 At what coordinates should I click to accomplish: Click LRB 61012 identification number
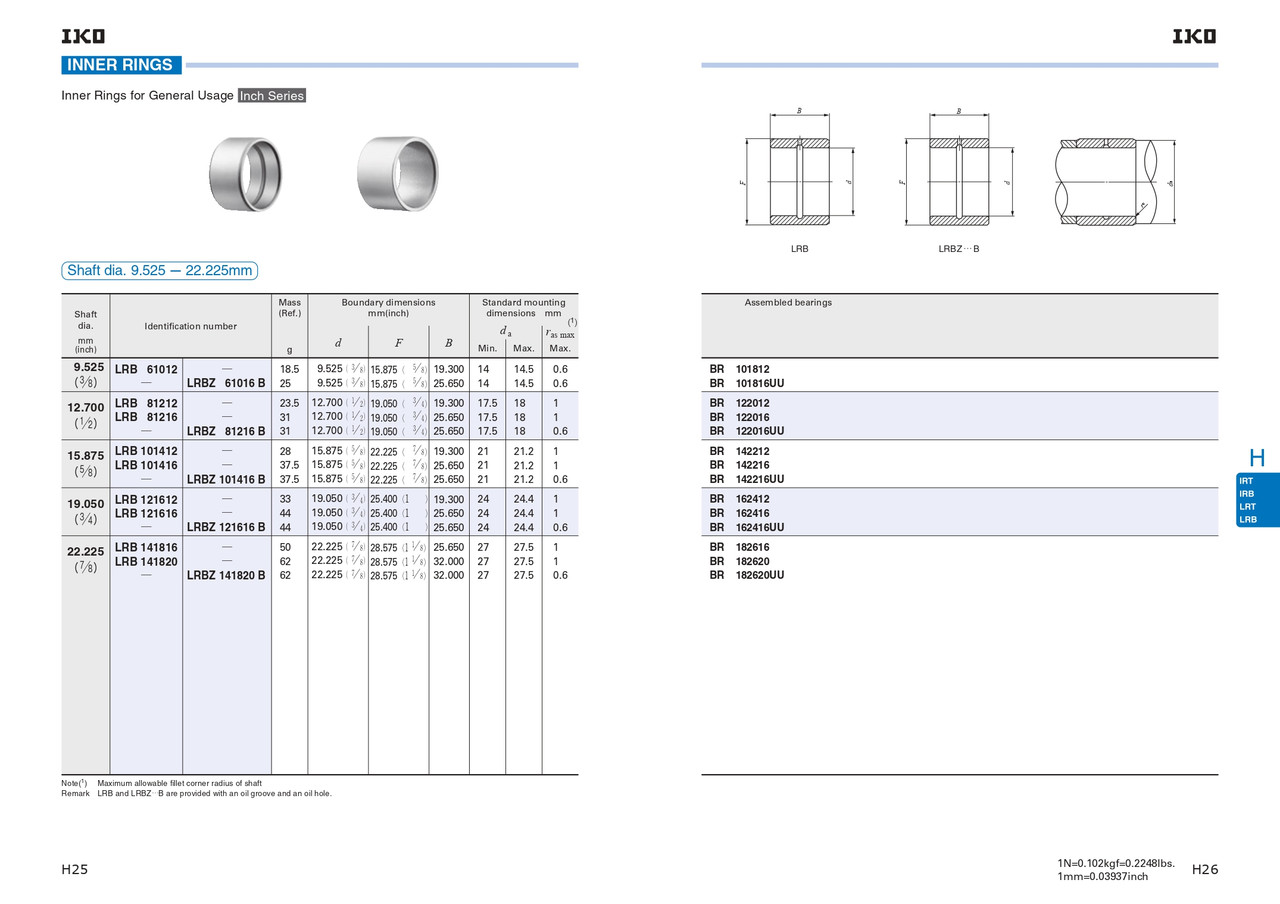146,369
